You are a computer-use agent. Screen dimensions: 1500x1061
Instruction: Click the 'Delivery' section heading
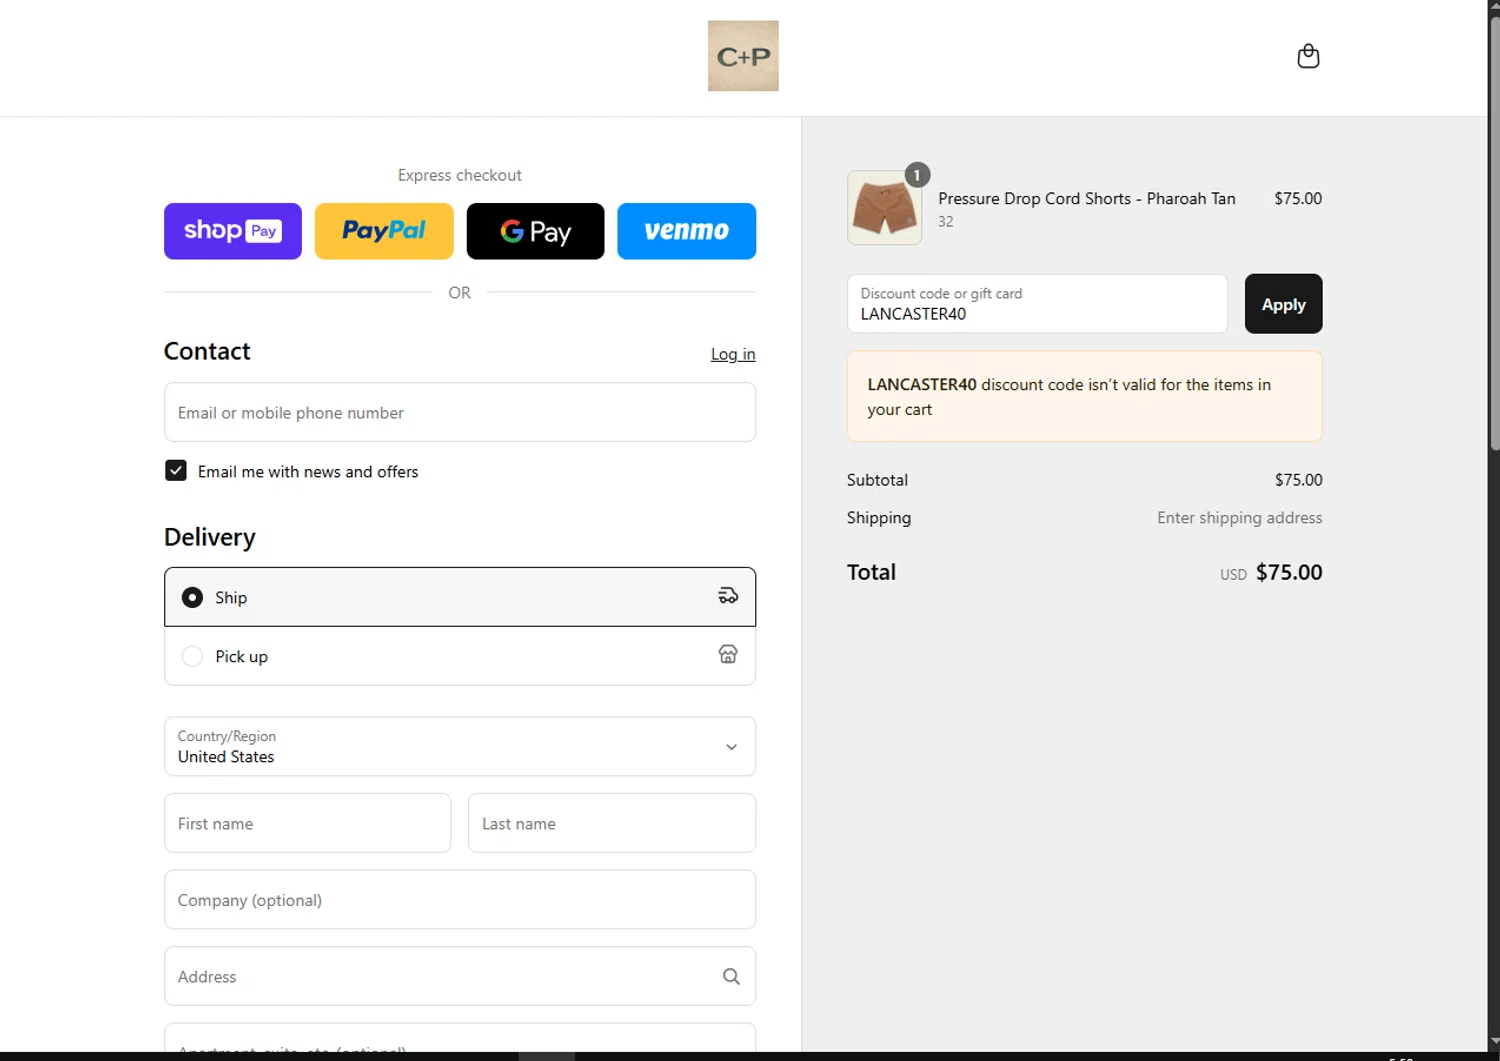click(210, 537)
